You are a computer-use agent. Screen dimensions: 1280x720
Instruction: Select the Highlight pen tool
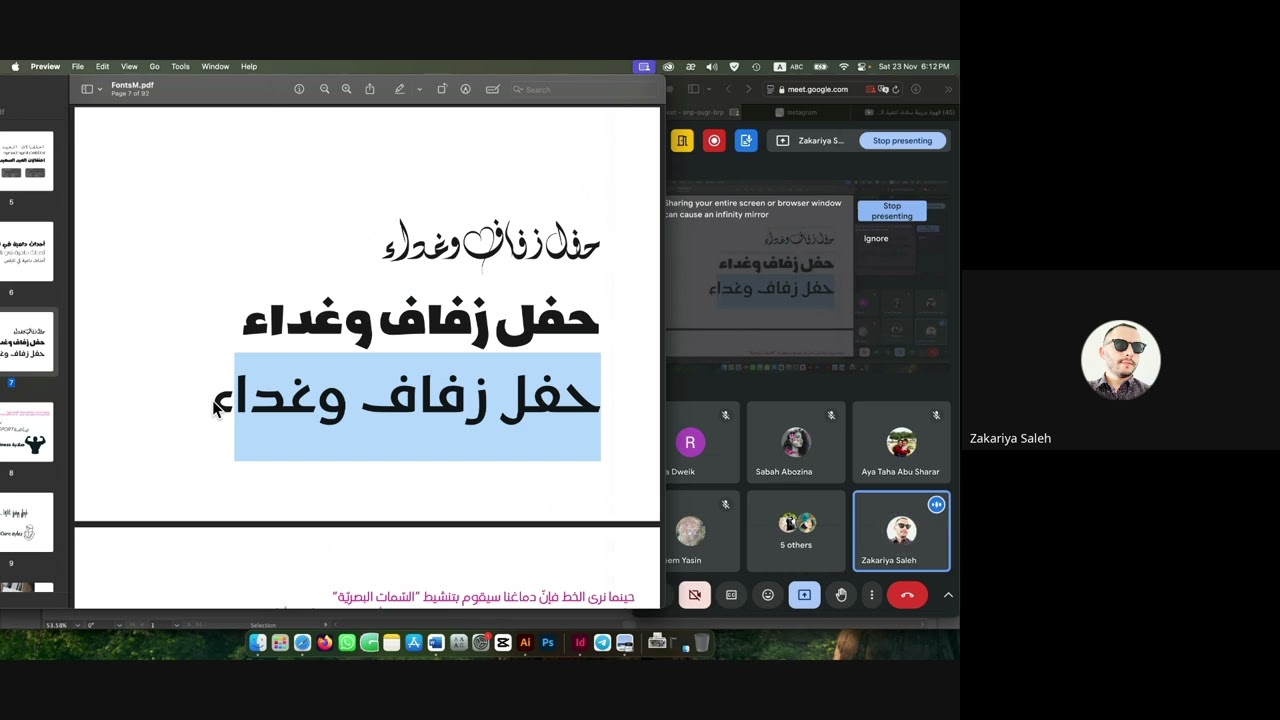tap(399, 89)
